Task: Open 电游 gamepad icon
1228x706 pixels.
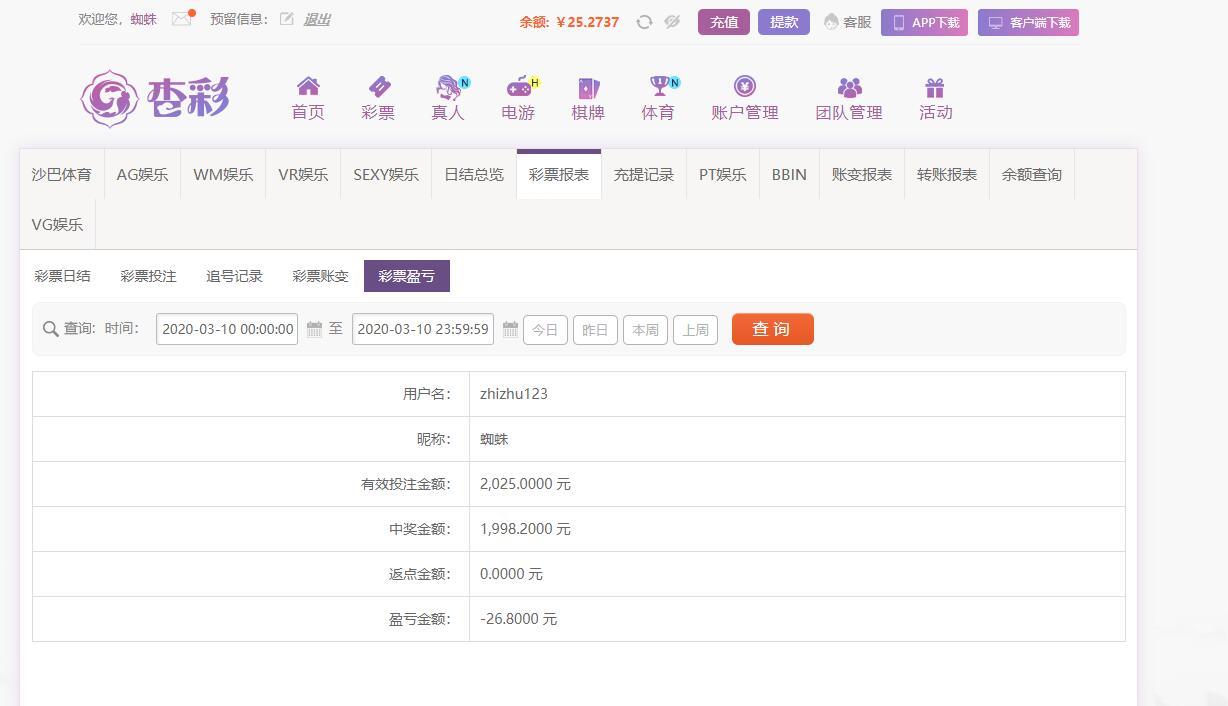Action: [x=519, y=87]
